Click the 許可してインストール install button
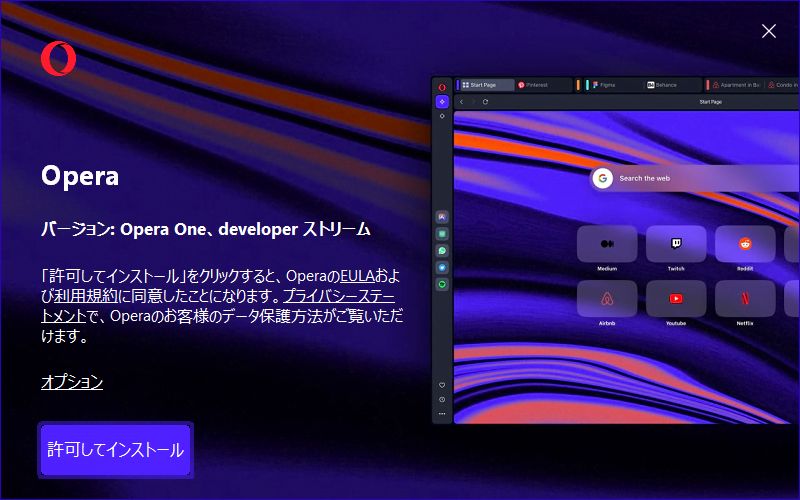This screenshot has height=500, width=800. pos(115,449)
